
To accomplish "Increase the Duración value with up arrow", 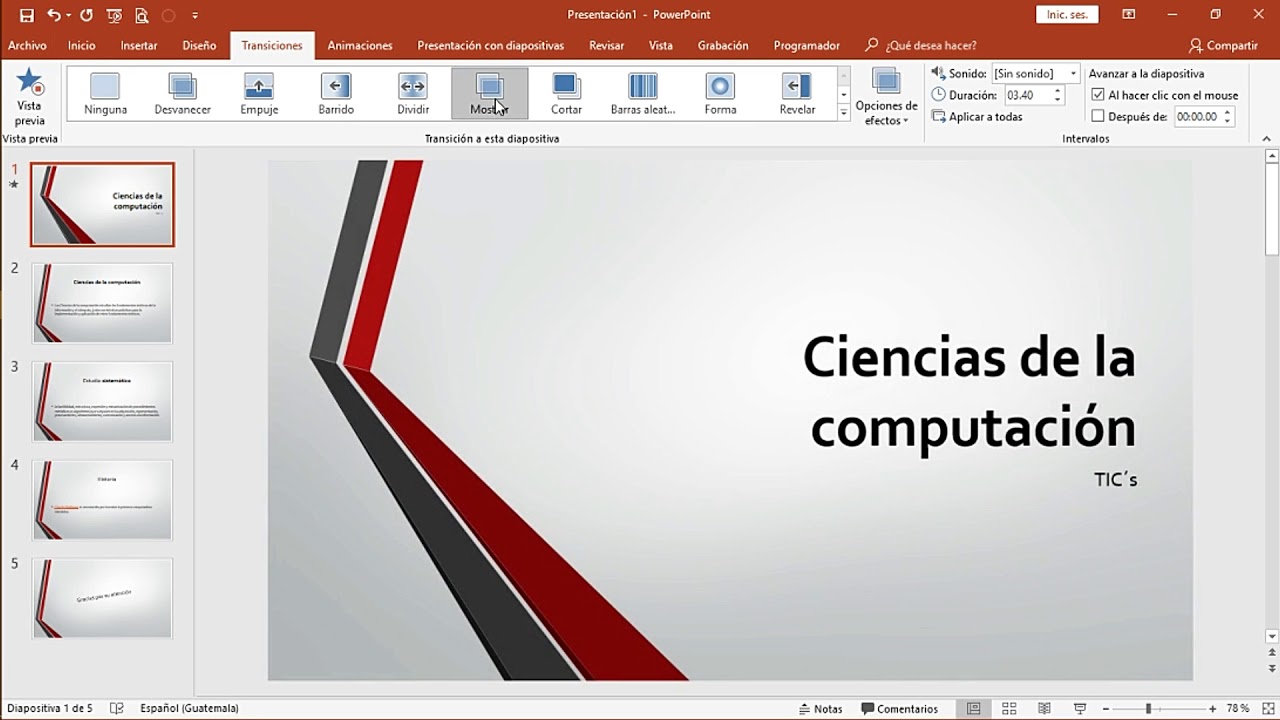I will tap(1058, 91).
